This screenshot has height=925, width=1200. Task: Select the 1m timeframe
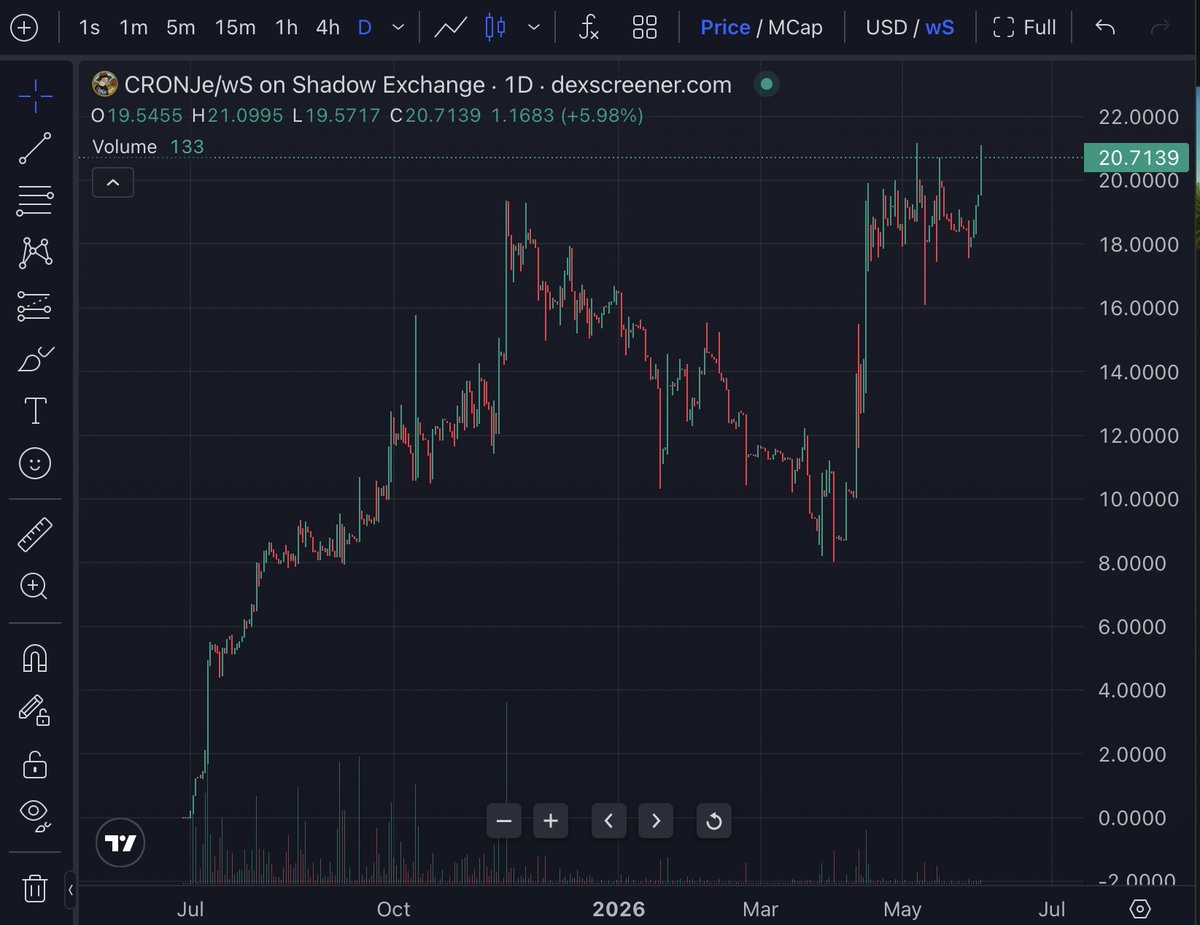[133, 28]
